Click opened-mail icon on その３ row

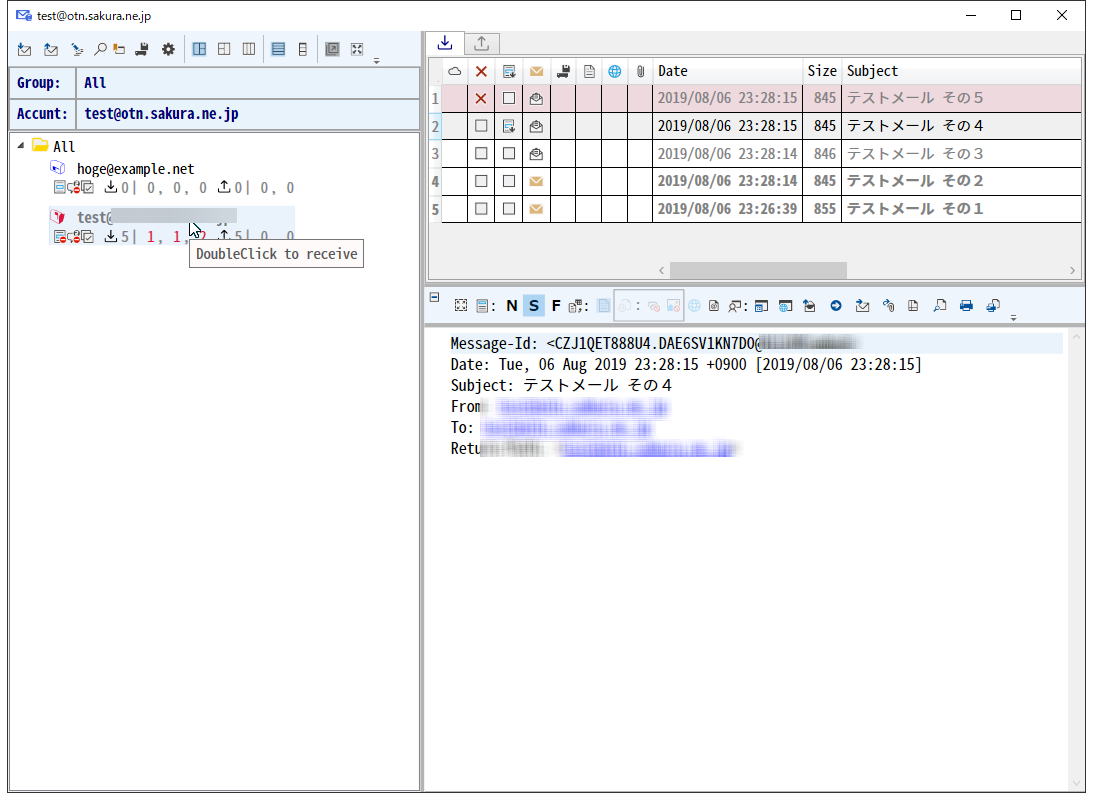[536, 153]
